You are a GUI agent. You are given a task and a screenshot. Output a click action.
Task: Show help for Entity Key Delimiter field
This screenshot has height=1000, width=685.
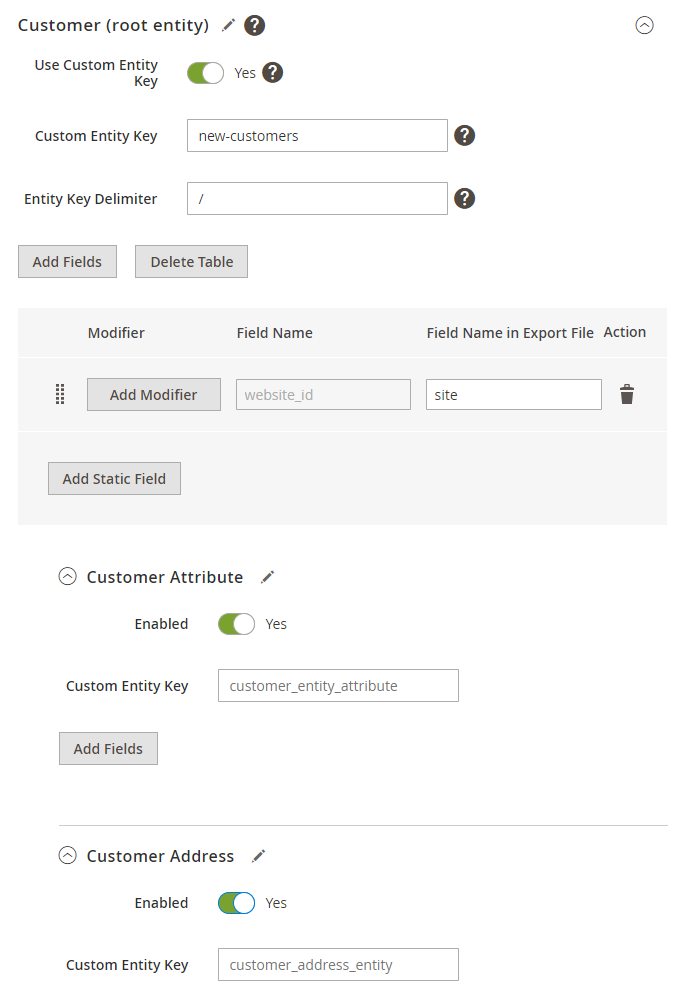pos(464,199)
